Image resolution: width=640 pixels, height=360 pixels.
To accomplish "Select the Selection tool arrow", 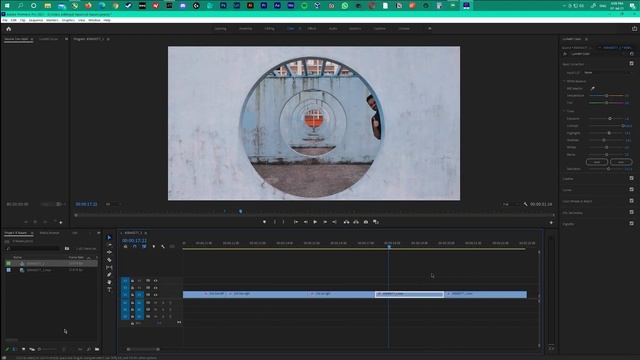I will click(x=109, y=238).
